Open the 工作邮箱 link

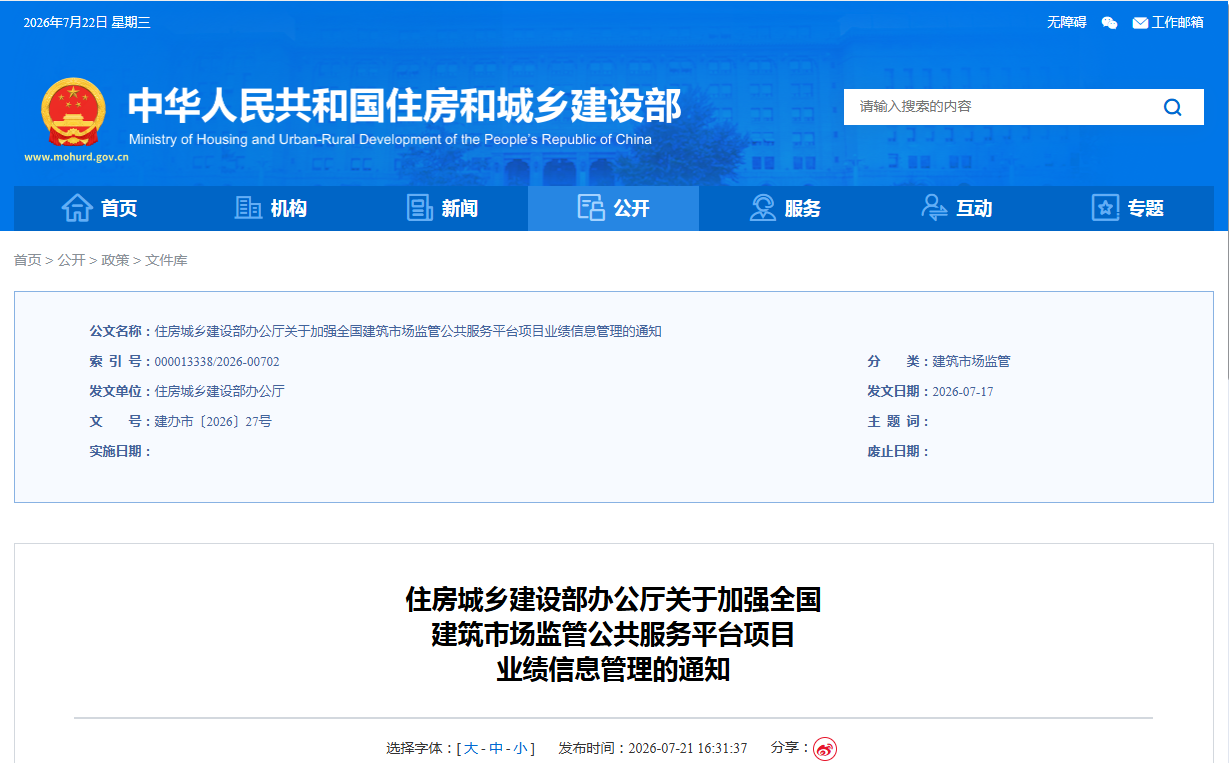(1178, 22)
